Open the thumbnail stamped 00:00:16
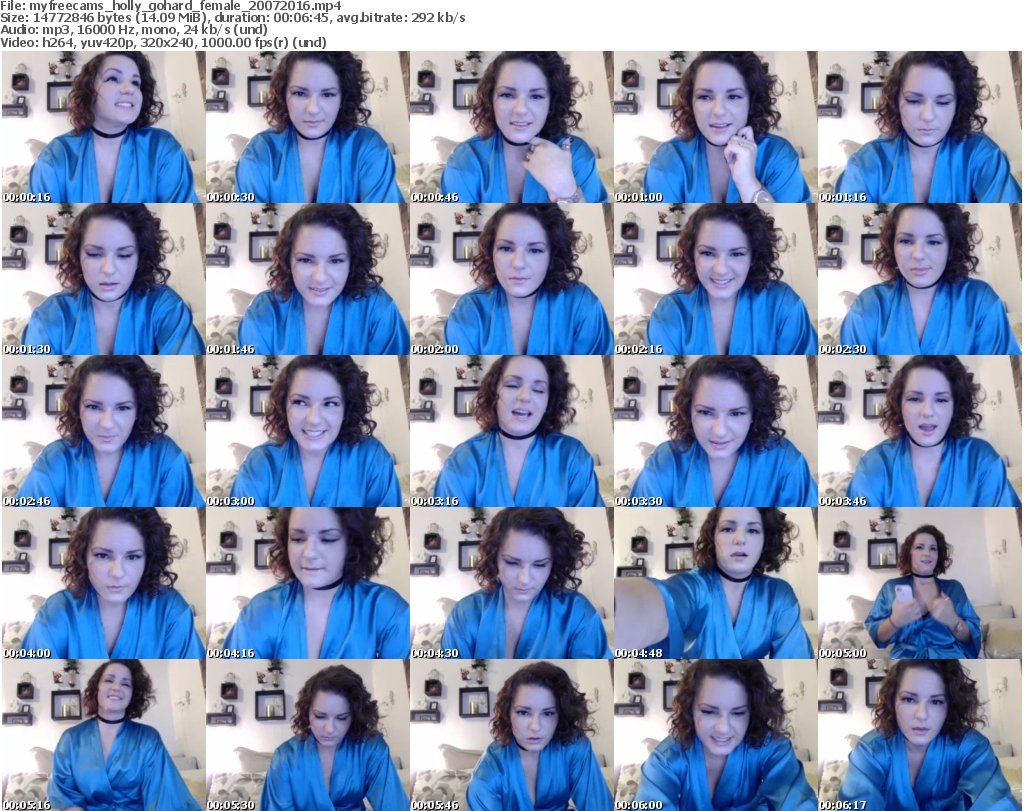1024x811 pixels. 103,127
